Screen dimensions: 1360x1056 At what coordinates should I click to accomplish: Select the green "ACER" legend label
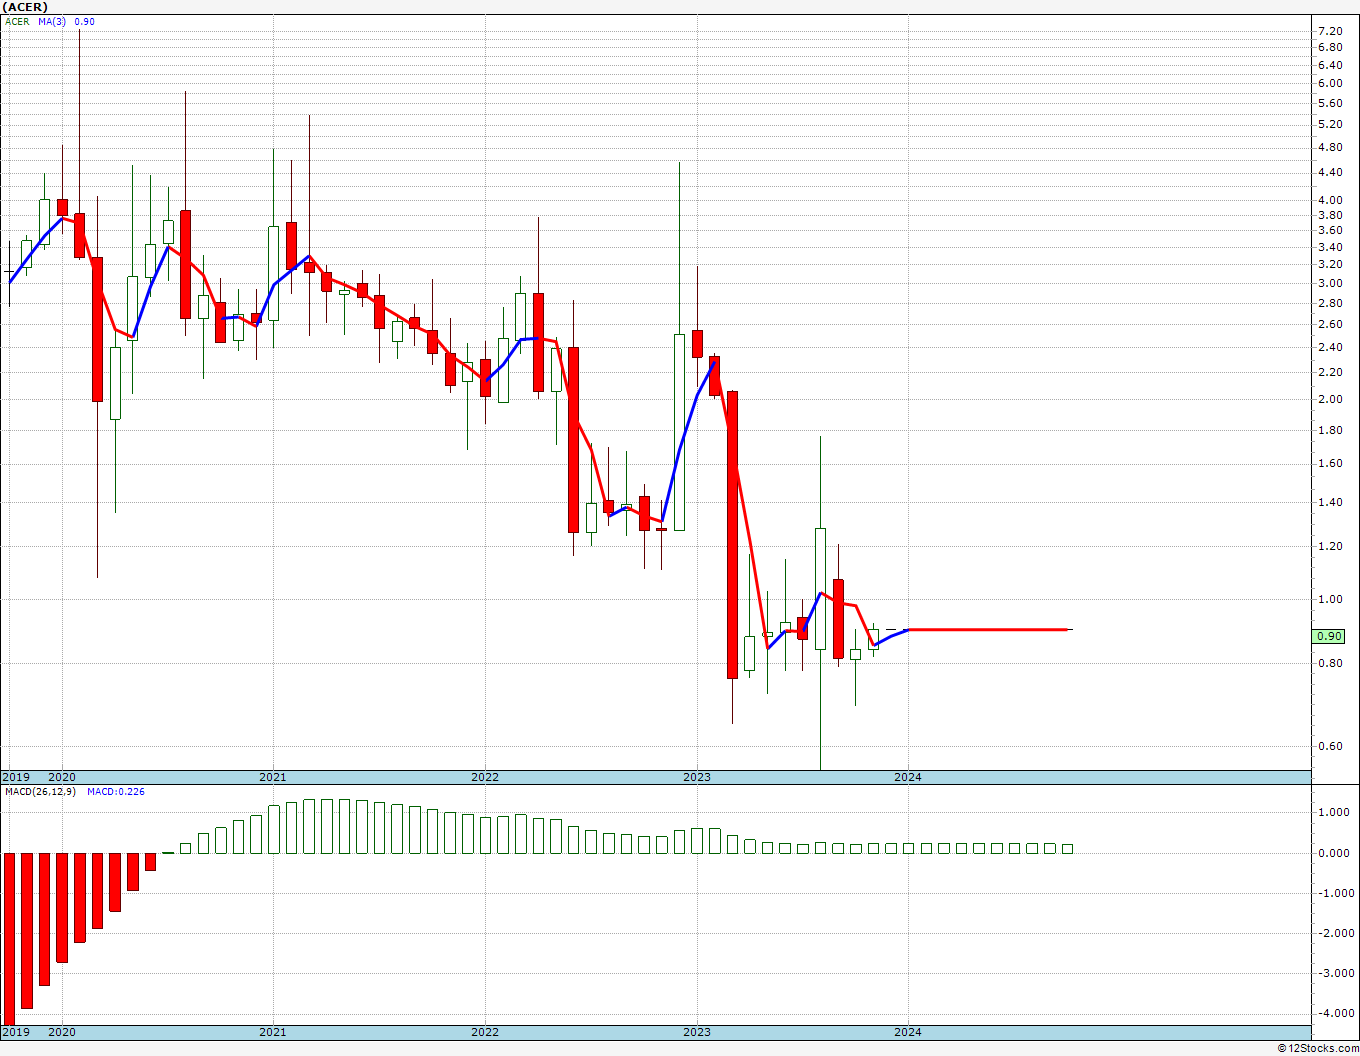[x=17, y=21]
